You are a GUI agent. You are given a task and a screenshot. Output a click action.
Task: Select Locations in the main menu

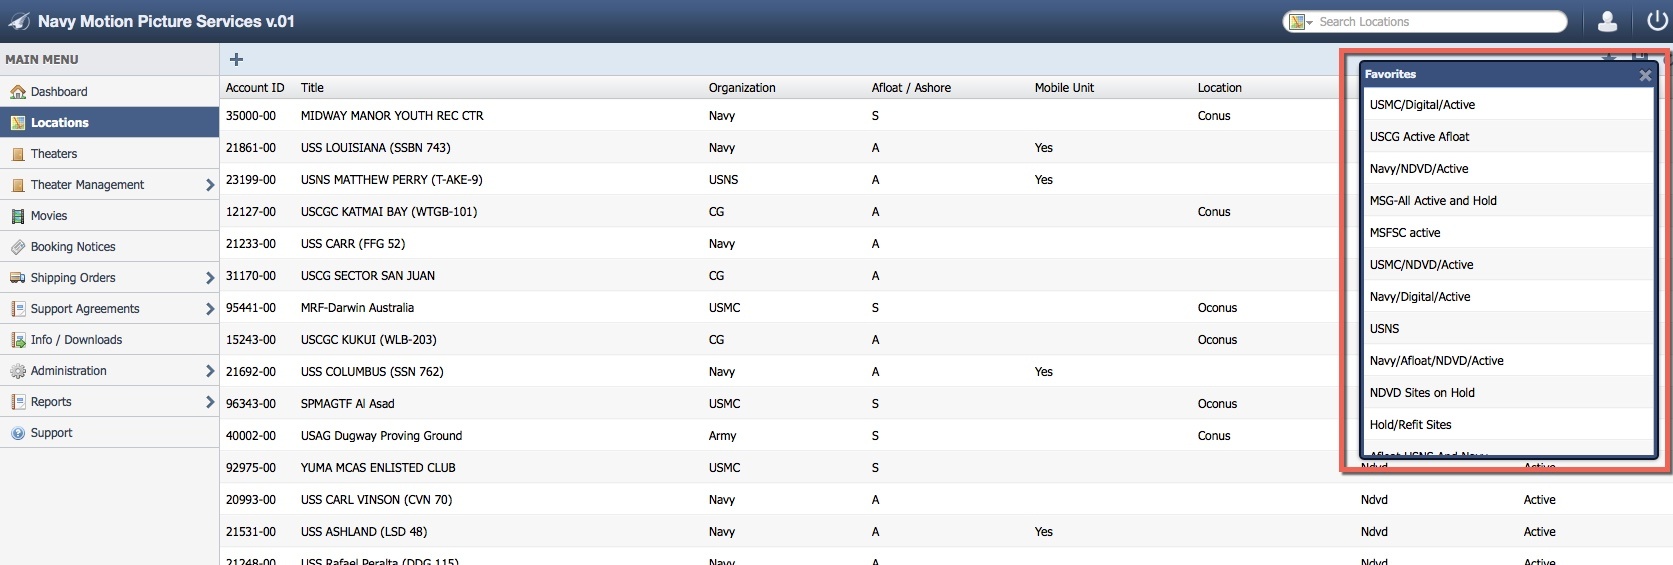(x=60, y=123)
